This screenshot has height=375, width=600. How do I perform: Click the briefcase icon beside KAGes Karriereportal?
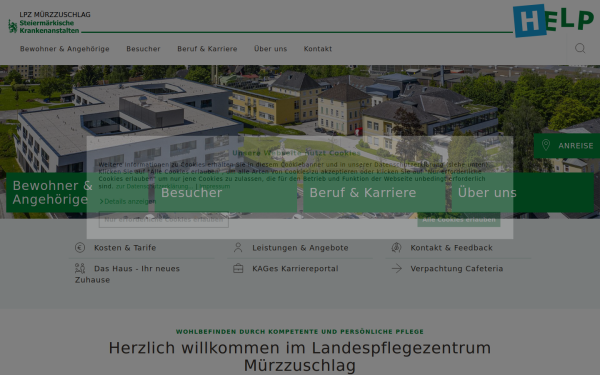[x=238, y=268]
